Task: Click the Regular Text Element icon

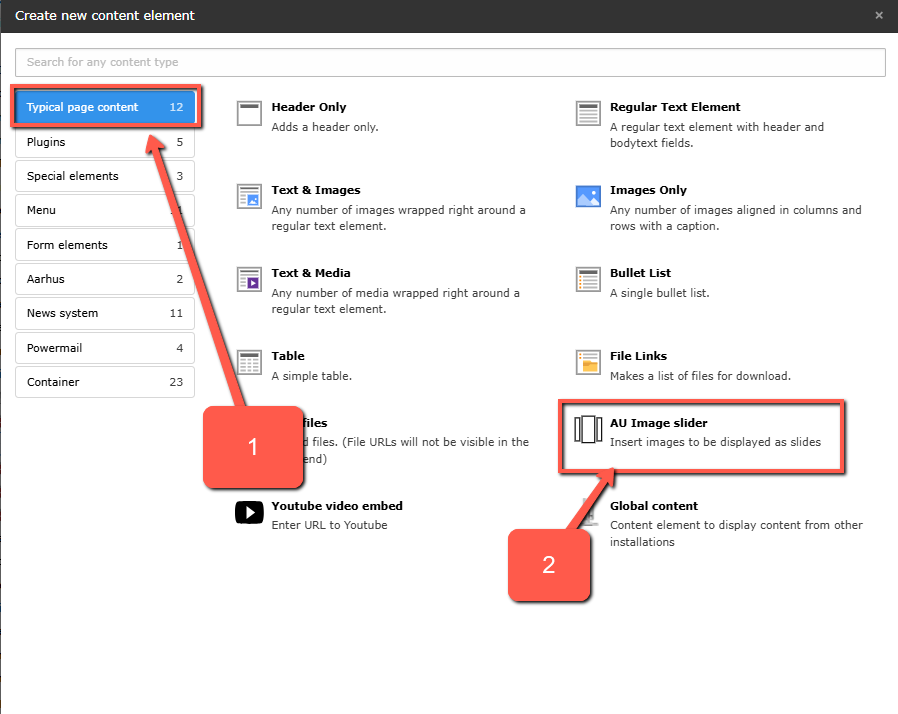Action: [x=588, y=114]
